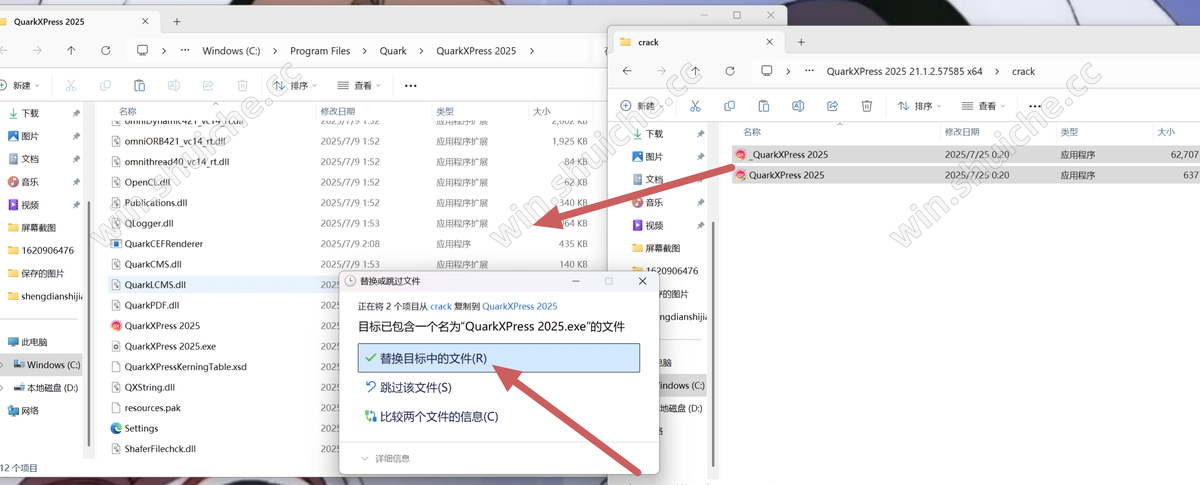Refresh the QuarkXPress 2025 folder view
Viewport: 1200px width, 485px height.
pyautogui.click(x=105, y=50)
